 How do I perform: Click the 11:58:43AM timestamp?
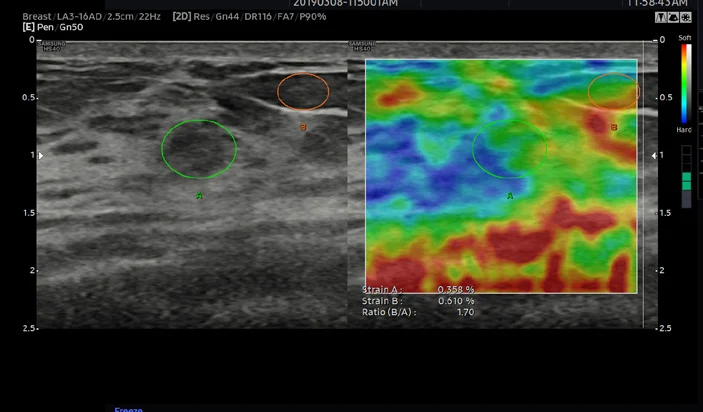pyautogui.click(x=657, y=3)
